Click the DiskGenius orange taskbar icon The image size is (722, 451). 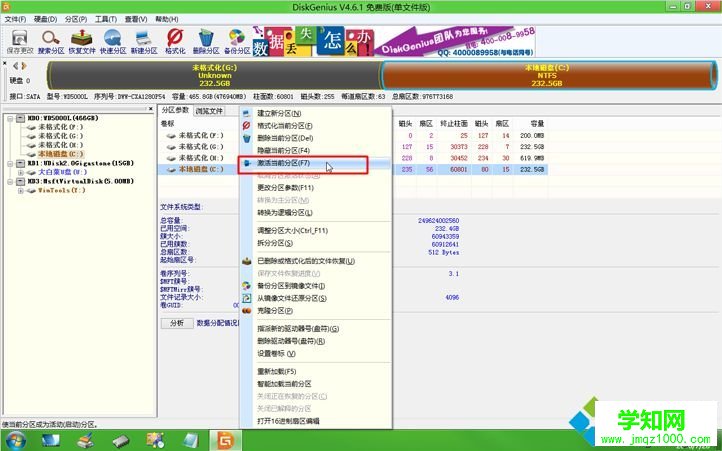tap(226, 440)
